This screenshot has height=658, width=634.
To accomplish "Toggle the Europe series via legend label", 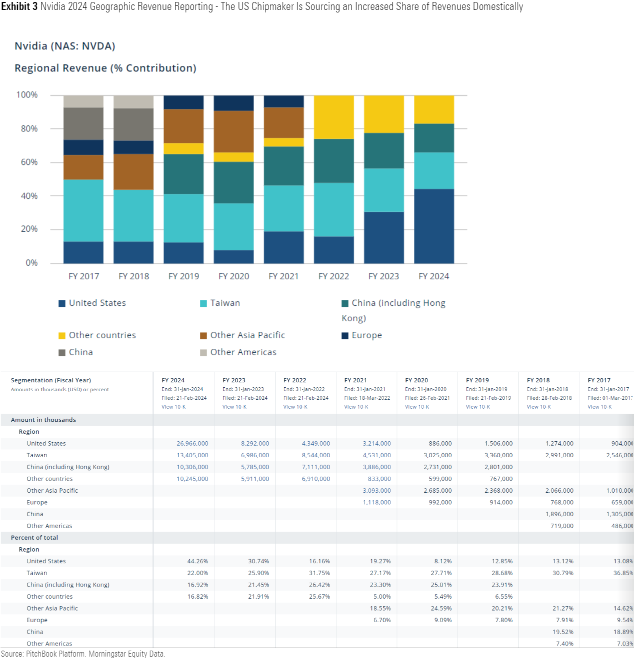I will tap(366, 335).
